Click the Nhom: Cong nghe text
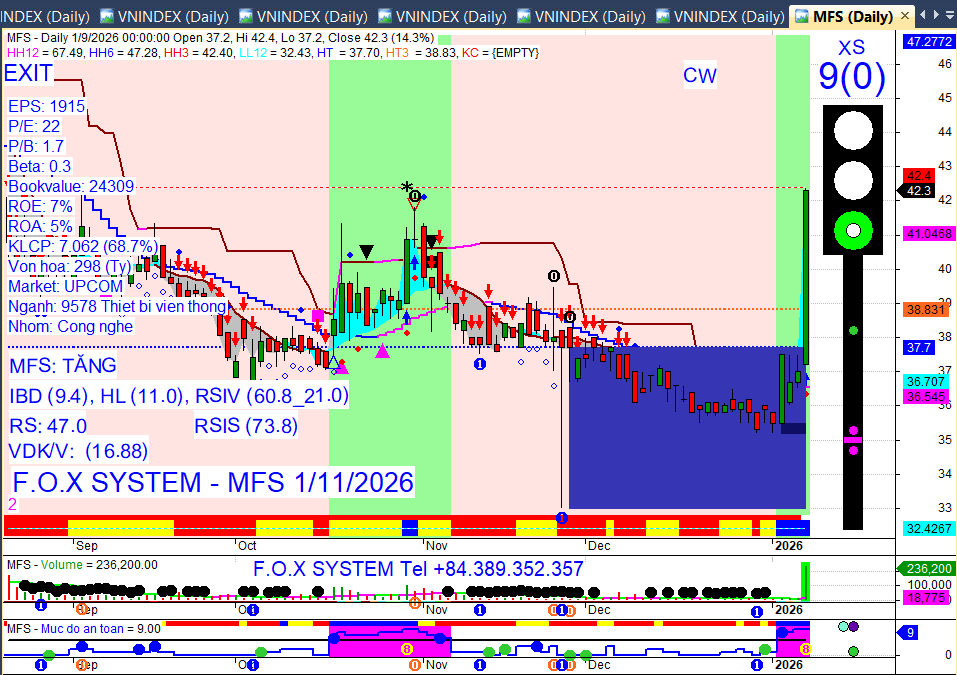This screenshot has width=957, height=675. point(70,326)
